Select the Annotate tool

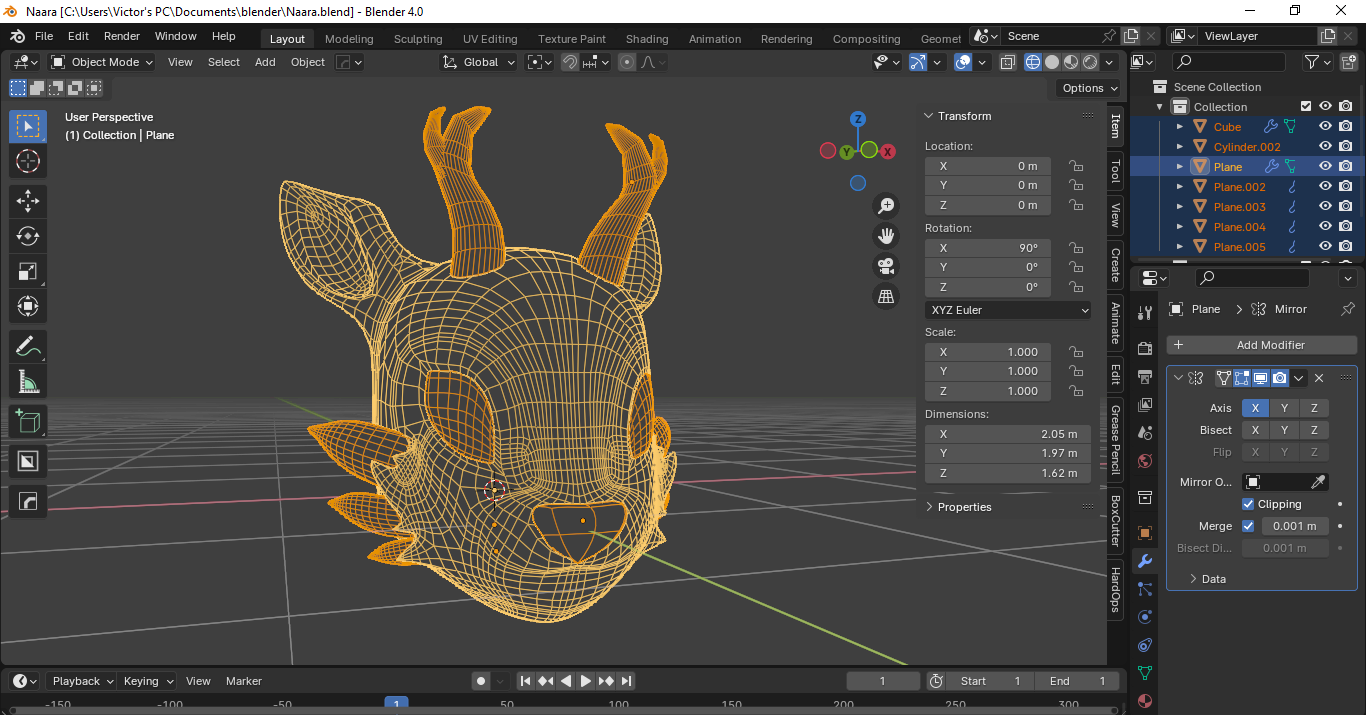[x=28, y=346]
